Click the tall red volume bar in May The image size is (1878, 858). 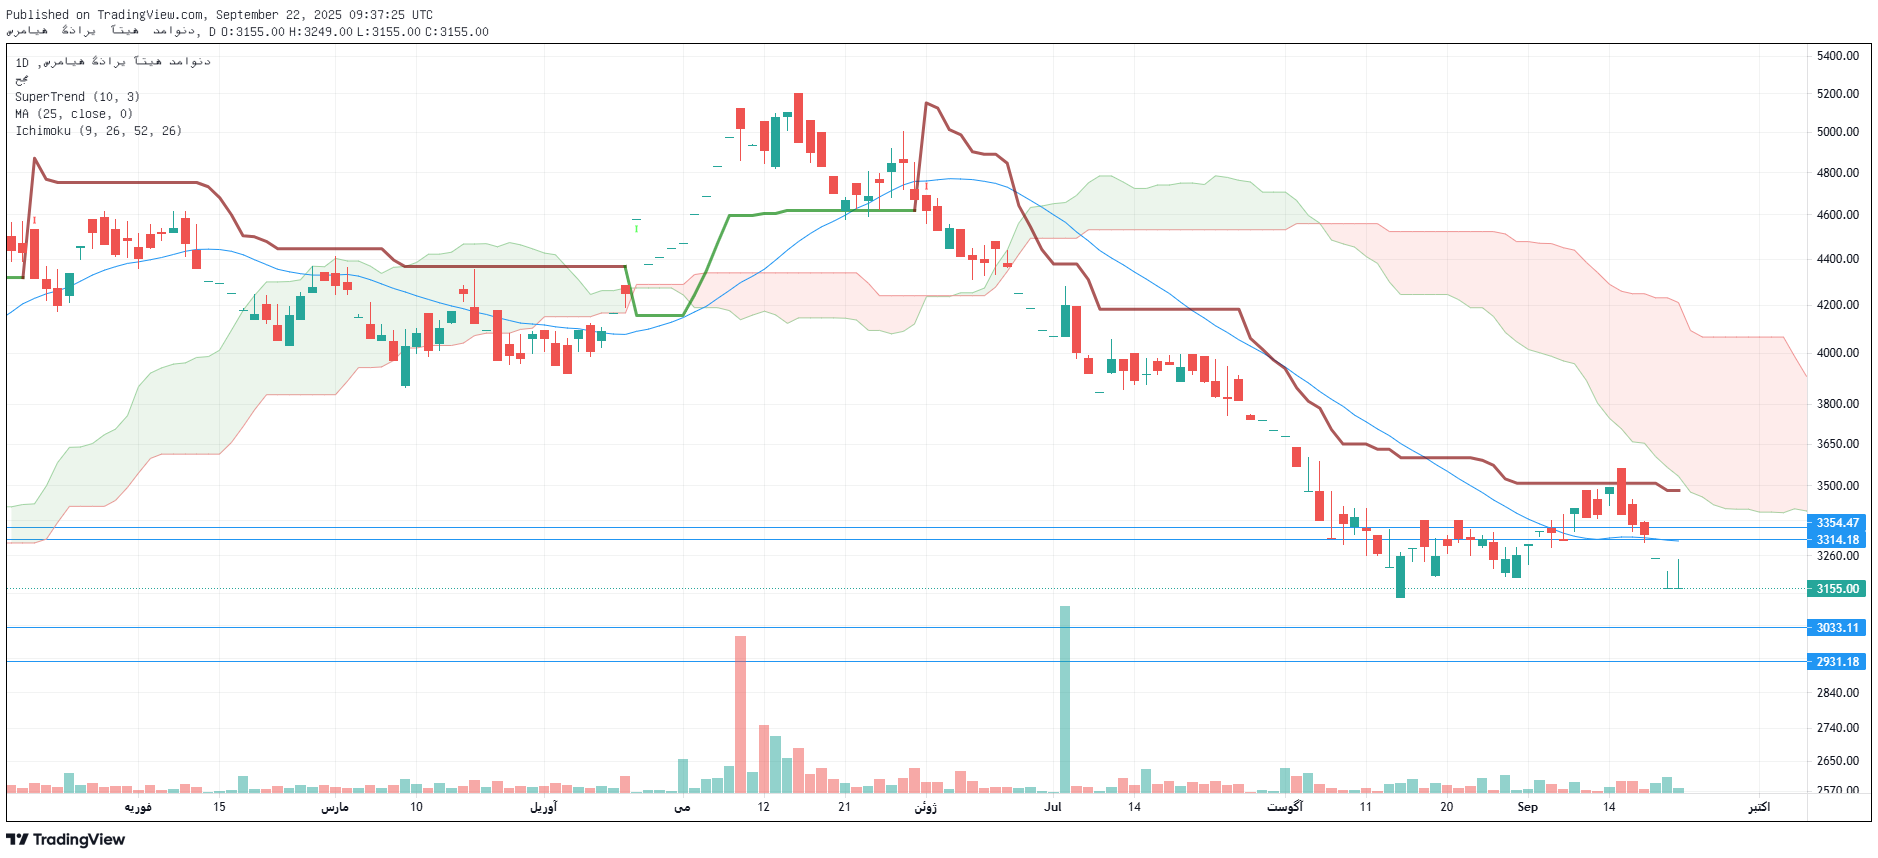tap(740, 713)
